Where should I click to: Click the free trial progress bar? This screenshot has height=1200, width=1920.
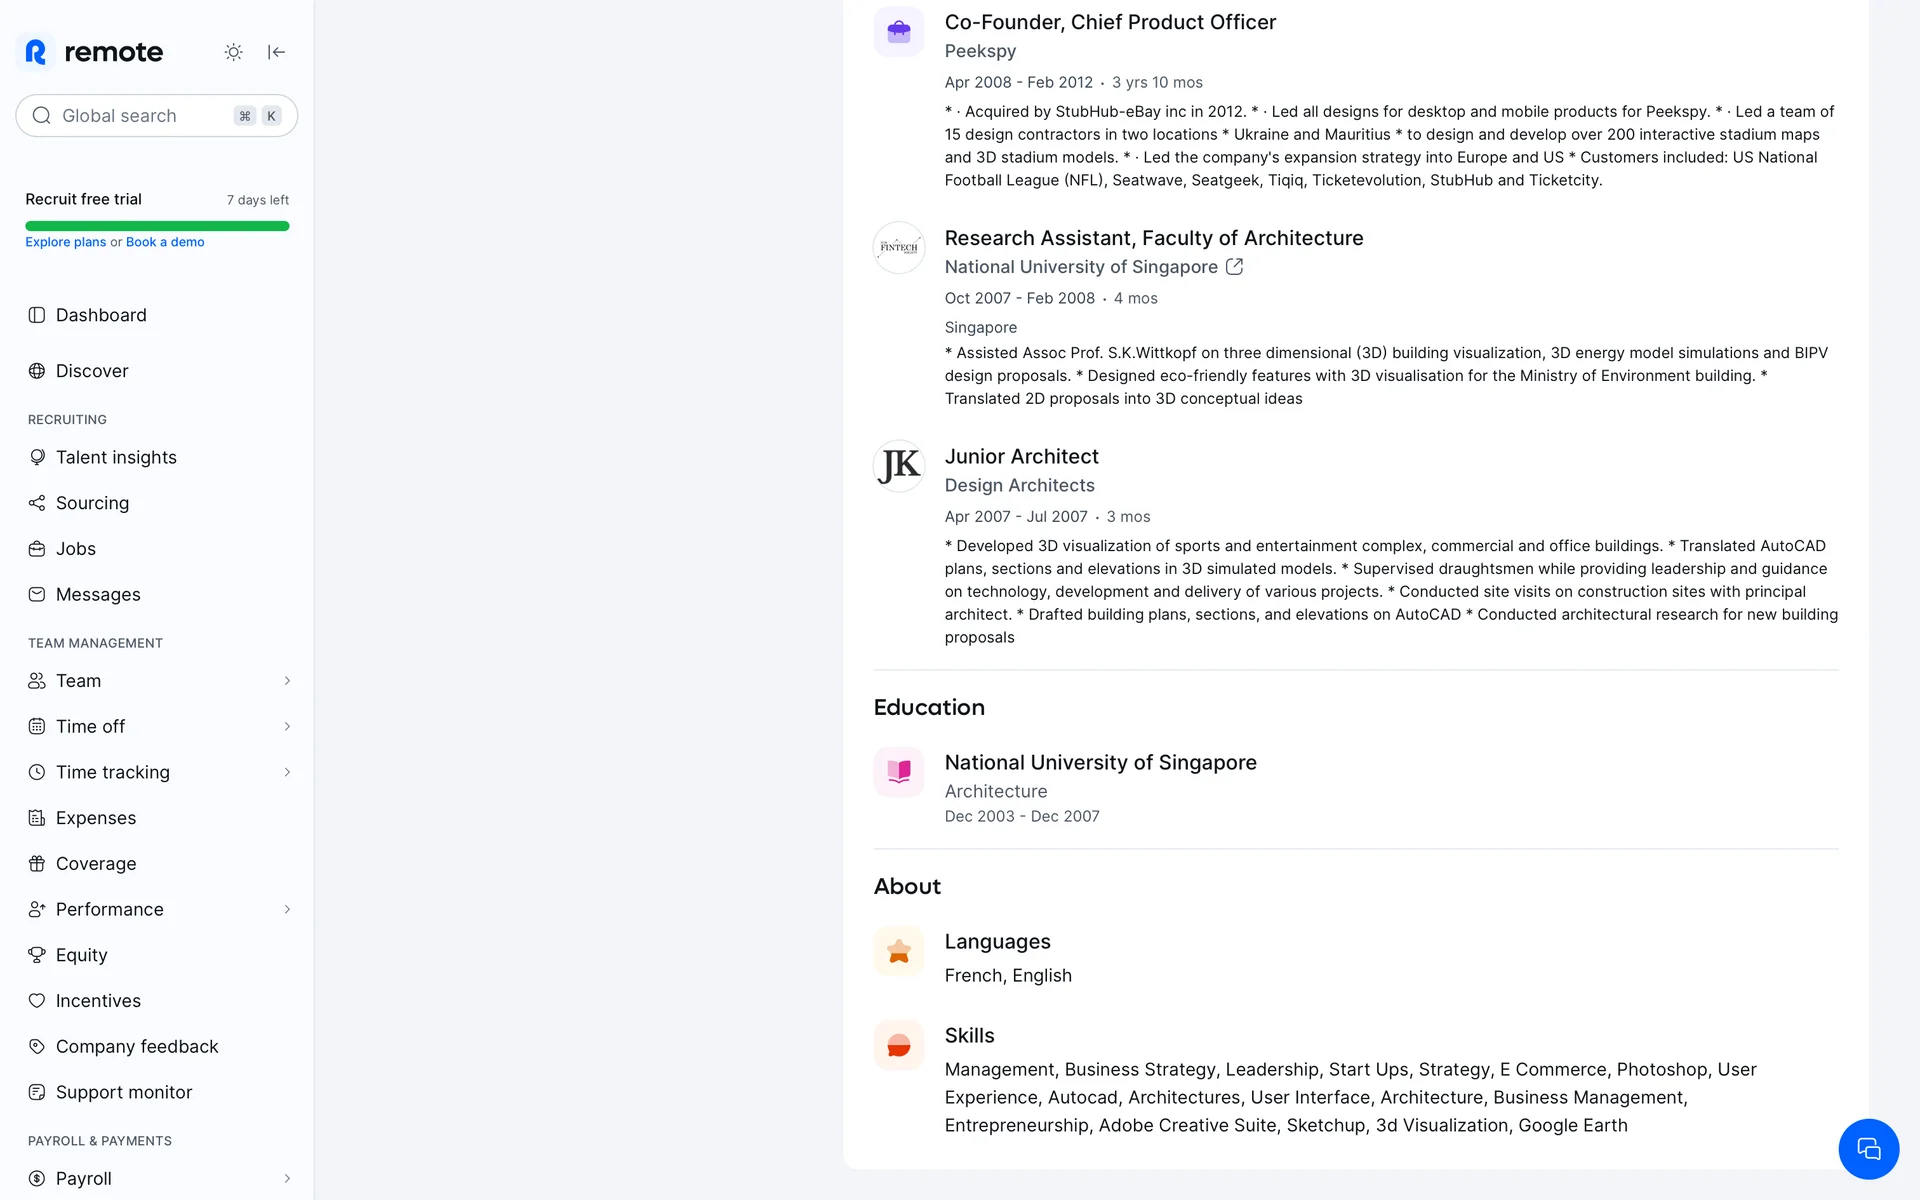pyautogui.click(x=157, y=226)
